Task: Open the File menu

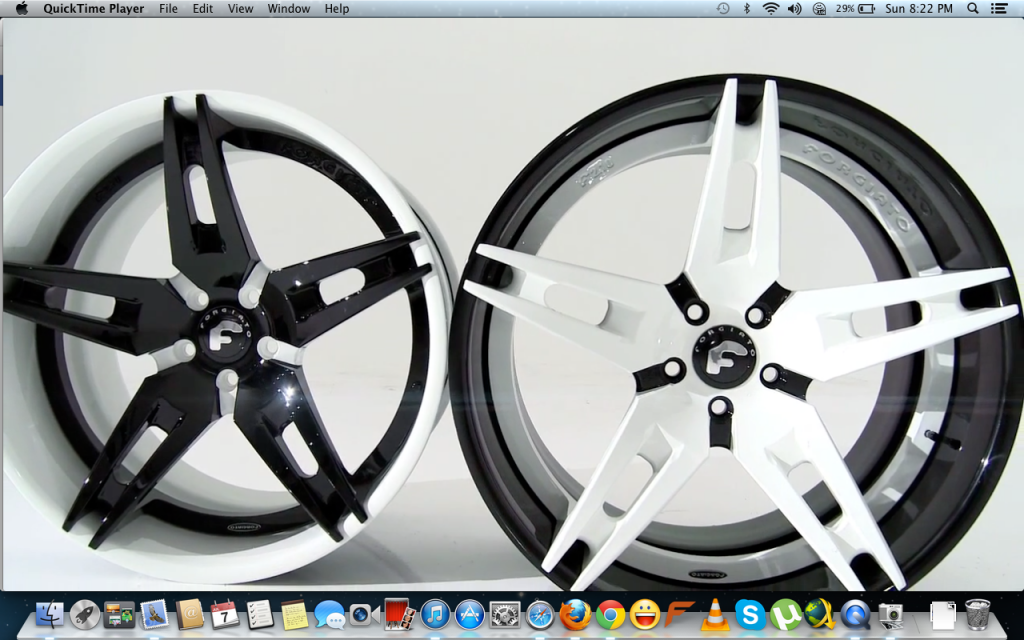Action: pos(168,8)
